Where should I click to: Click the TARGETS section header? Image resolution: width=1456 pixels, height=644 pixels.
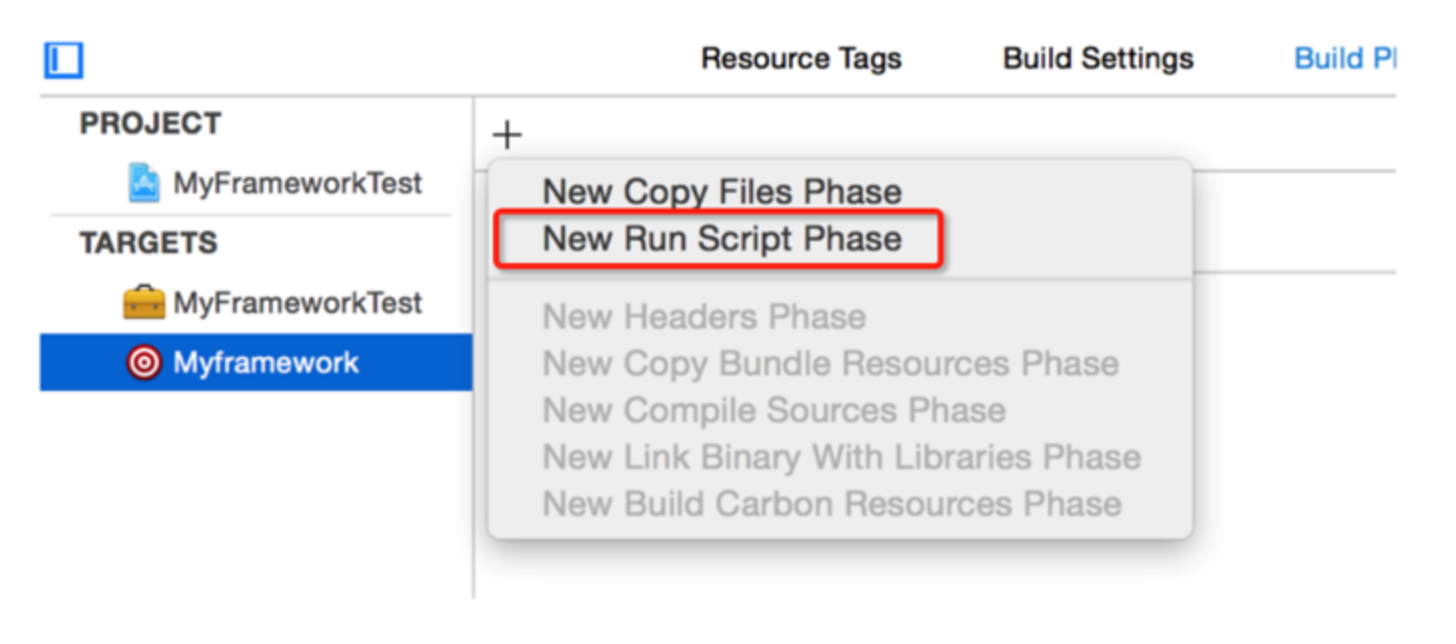(148, 244)
